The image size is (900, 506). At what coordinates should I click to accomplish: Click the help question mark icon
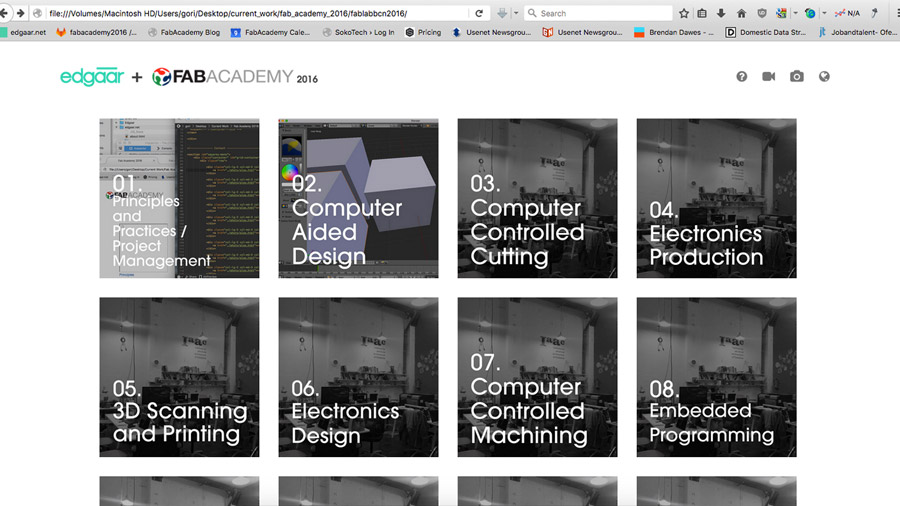point(742,76)
